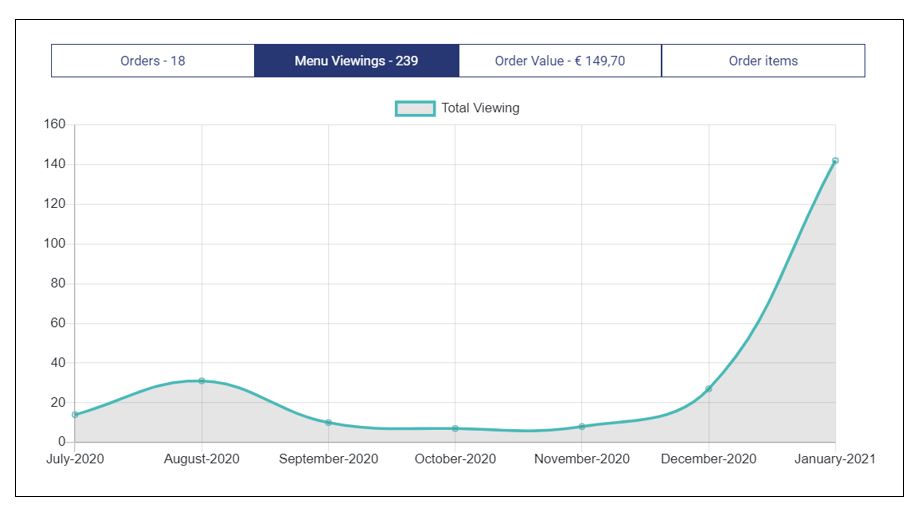Viewport: 921px width, 516px height.
Task: Click the January-2021 highest data point
Action: click(835, 161)
